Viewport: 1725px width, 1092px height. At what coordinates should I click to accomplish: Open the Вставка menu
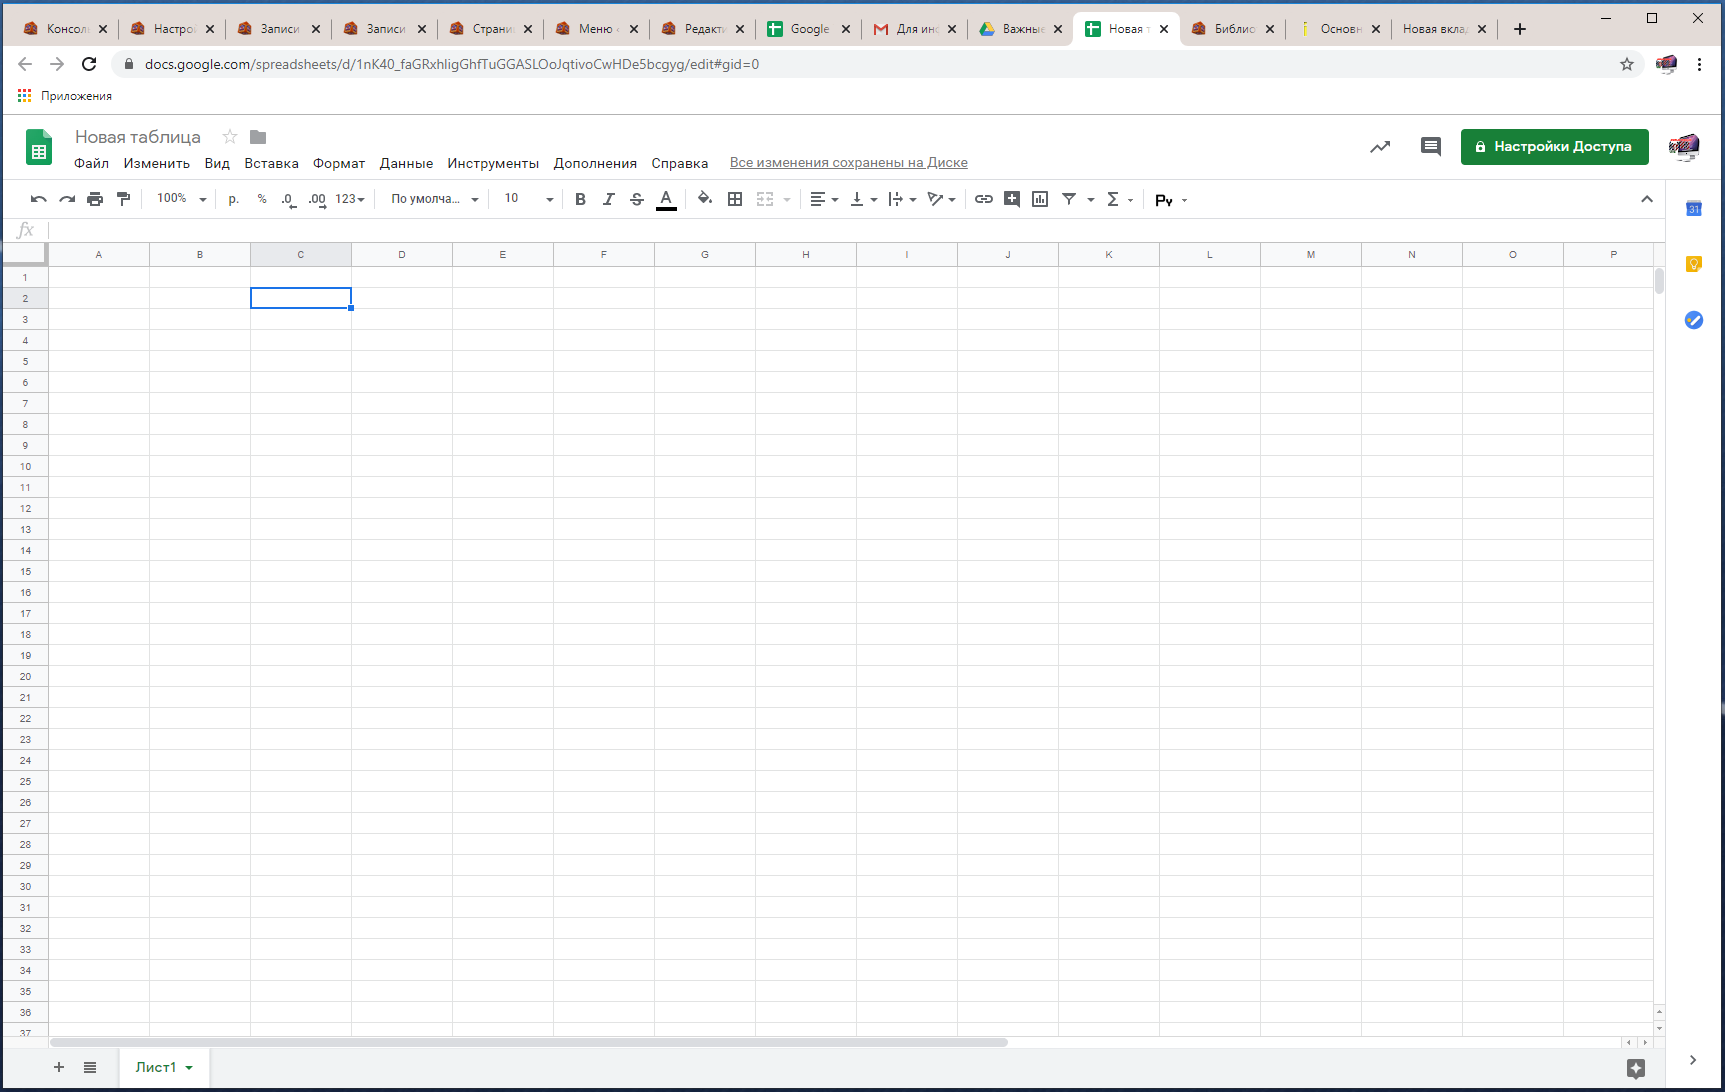coord(272,163)
